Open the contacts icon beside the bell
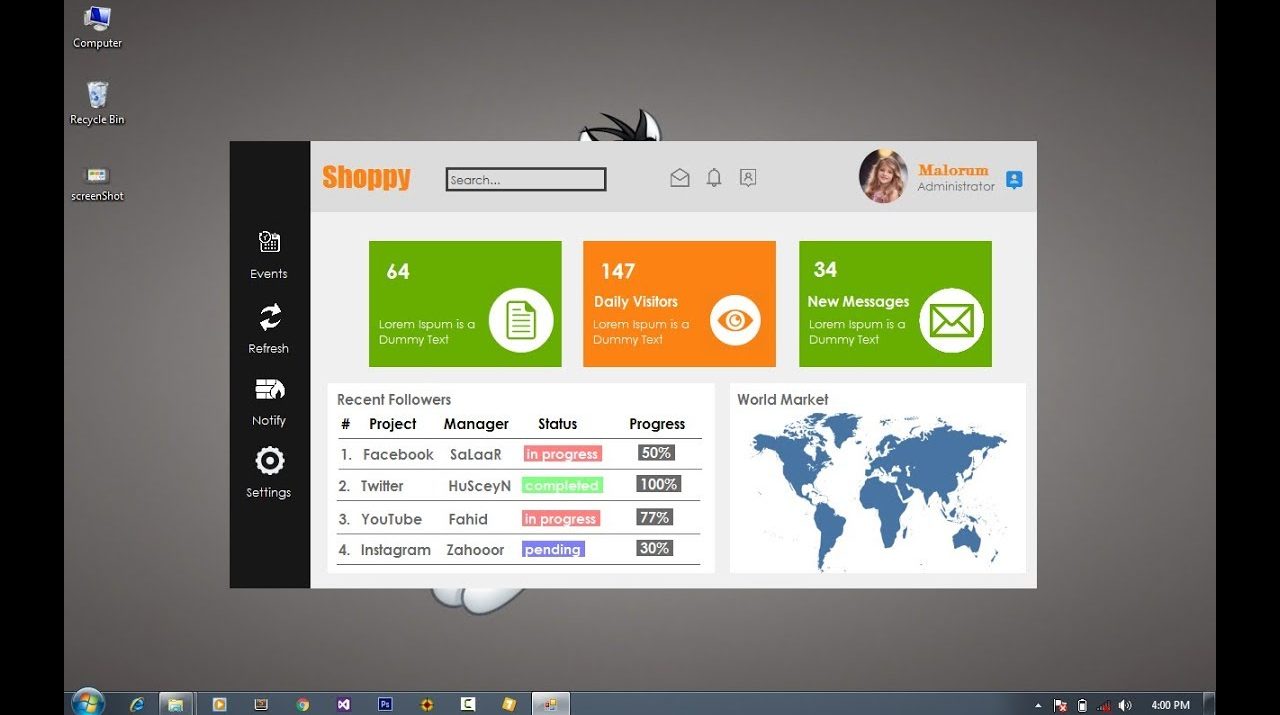Image resolution: width=1280 pixels, height=715 pixels. (x=748, y=178)
